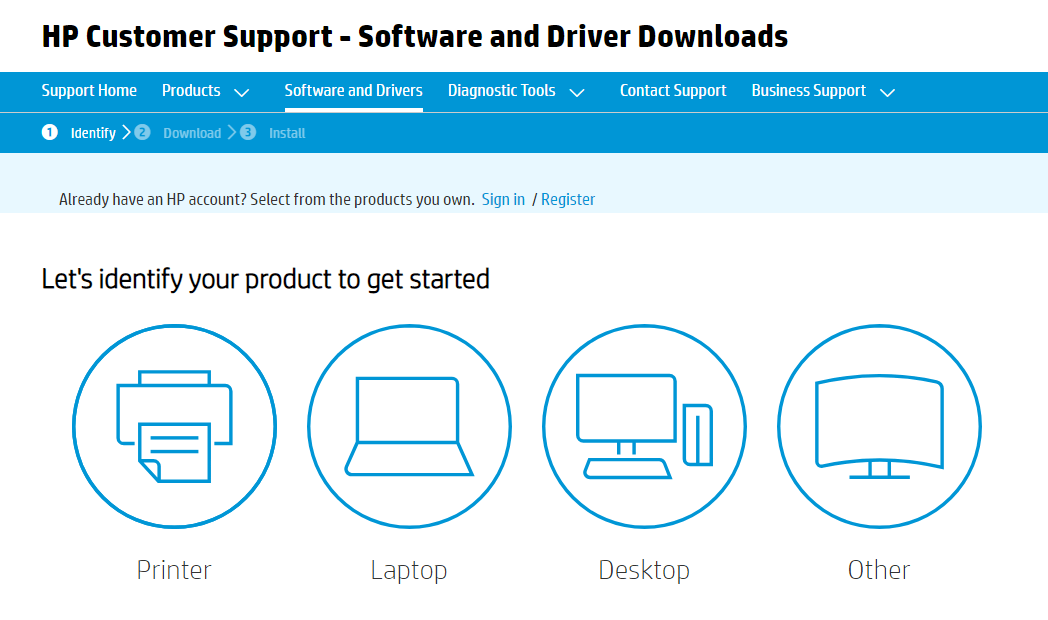
Task: Go to Support Home in navigation
Action: pos(89,90)
